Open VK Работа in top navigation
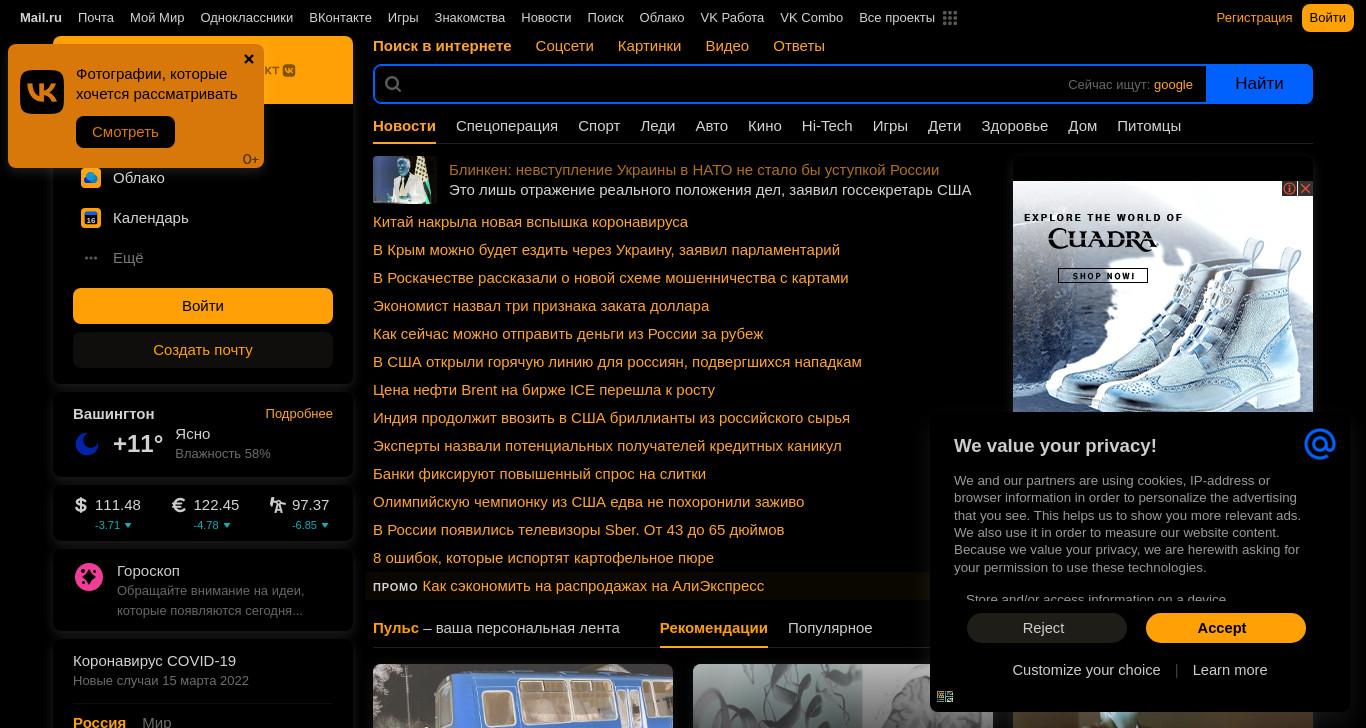1366x728 pixels. (732, 18)
